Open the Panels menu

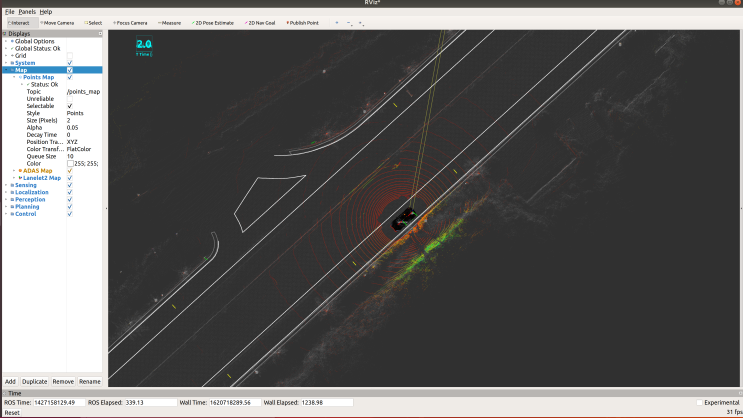(x=27, y=12)
